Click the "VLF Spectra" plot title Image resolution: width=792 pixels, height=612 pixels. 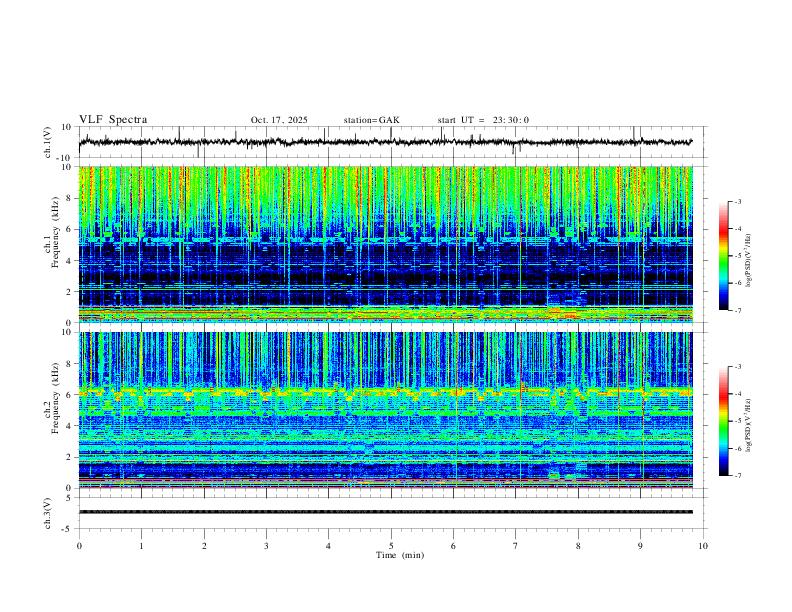point(113,120)
